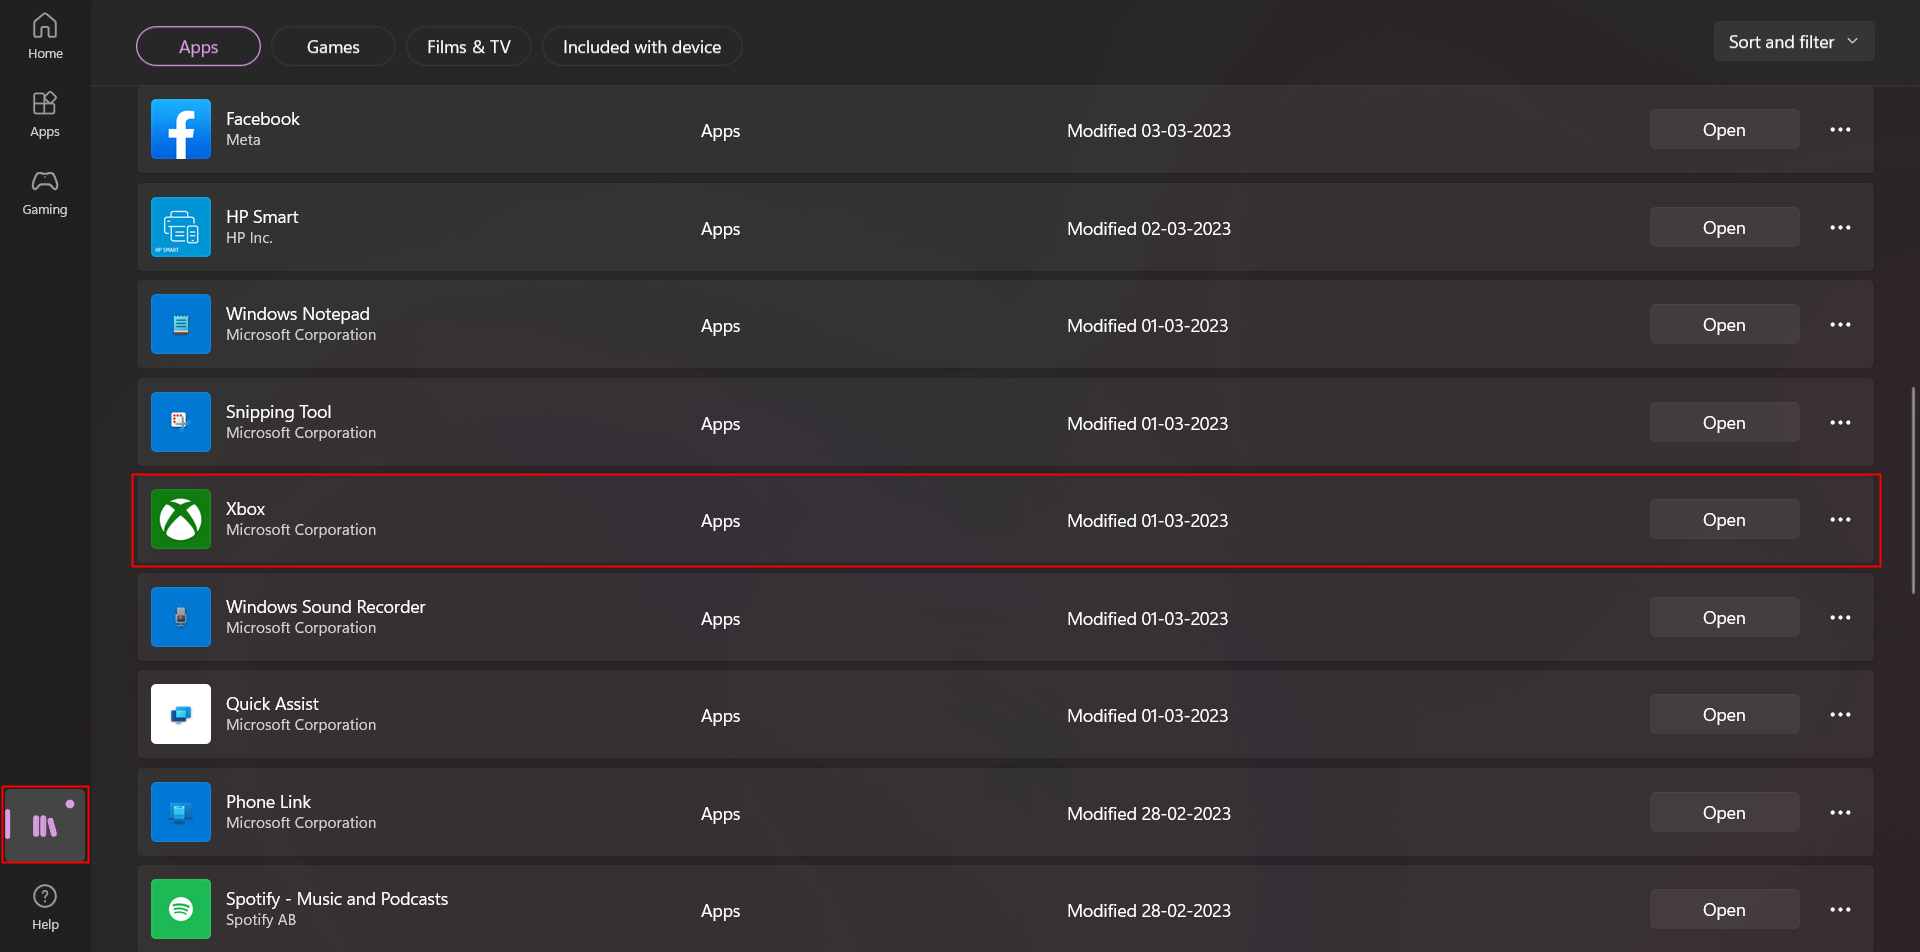The height and width of the screenshot is (952, 1920).
Task: Click 'Spotify - Music and Podcasts' title
Action: coord(337,899)
